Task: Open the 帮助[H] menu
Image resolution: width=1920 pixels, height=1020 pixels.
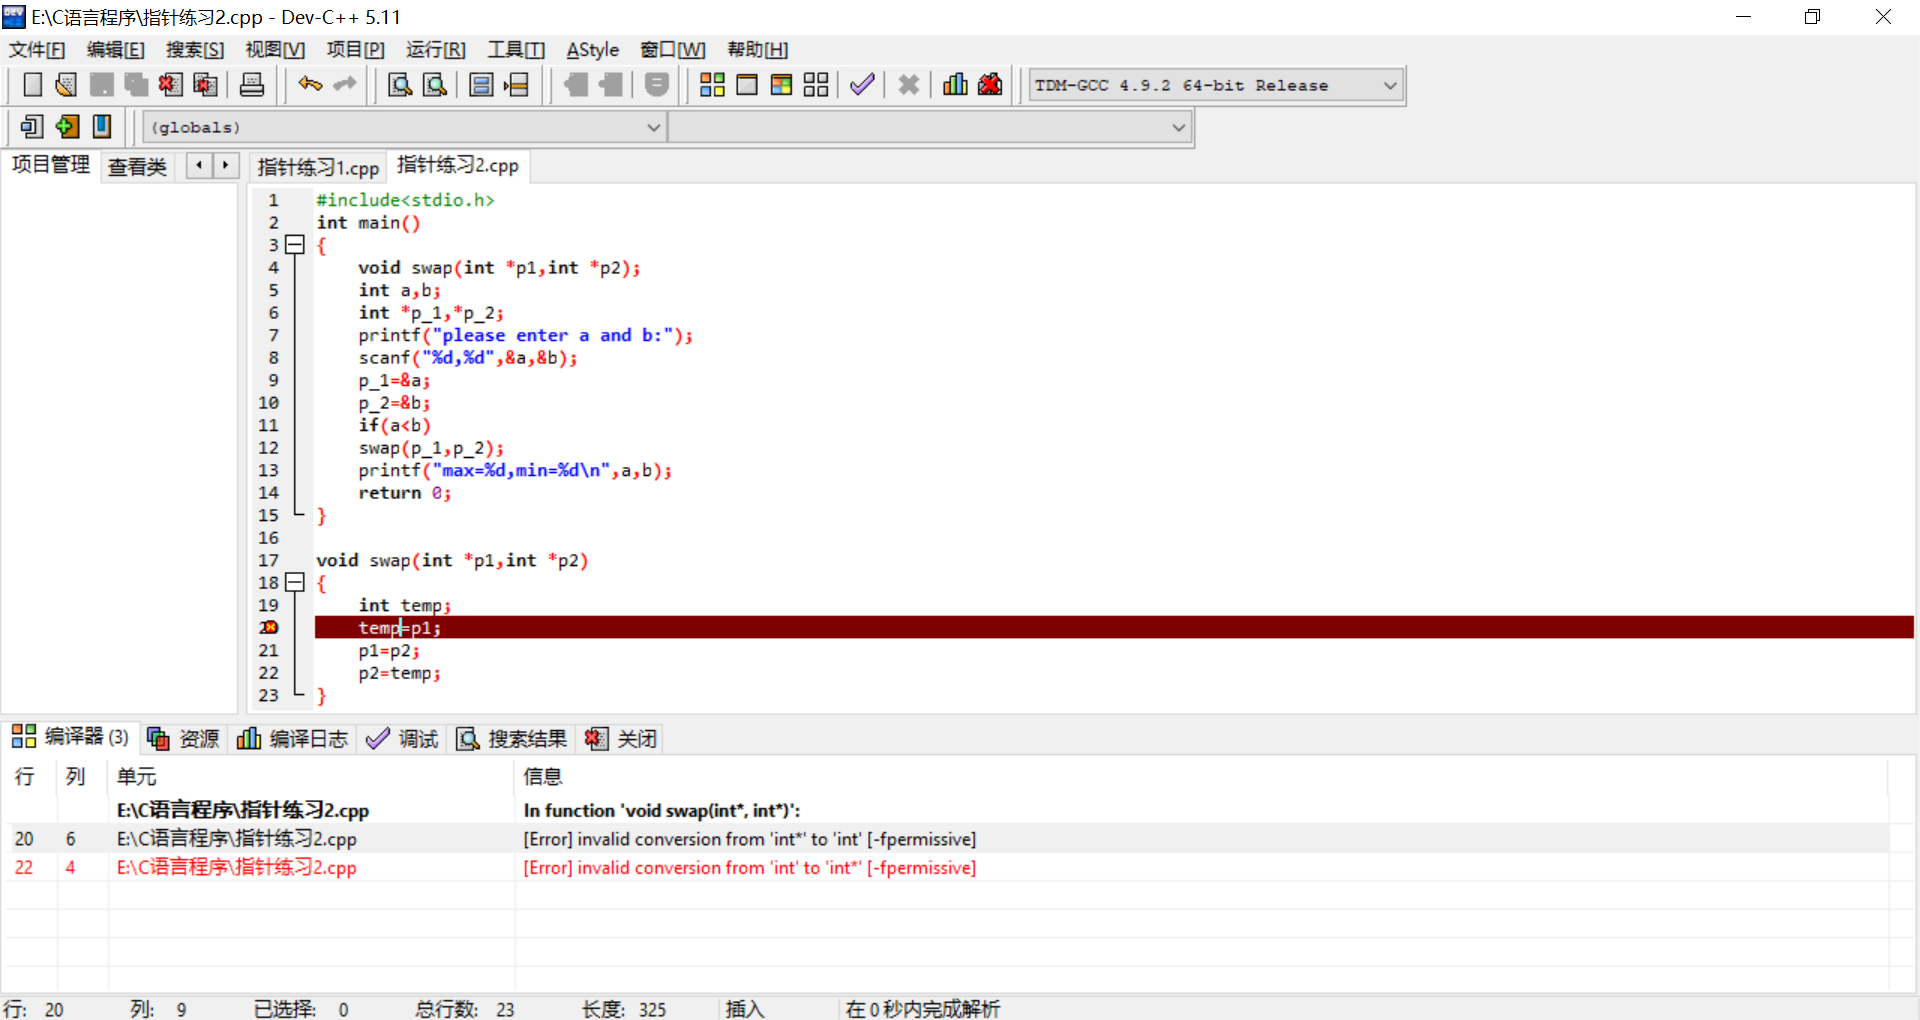Action: pos(758,50)
